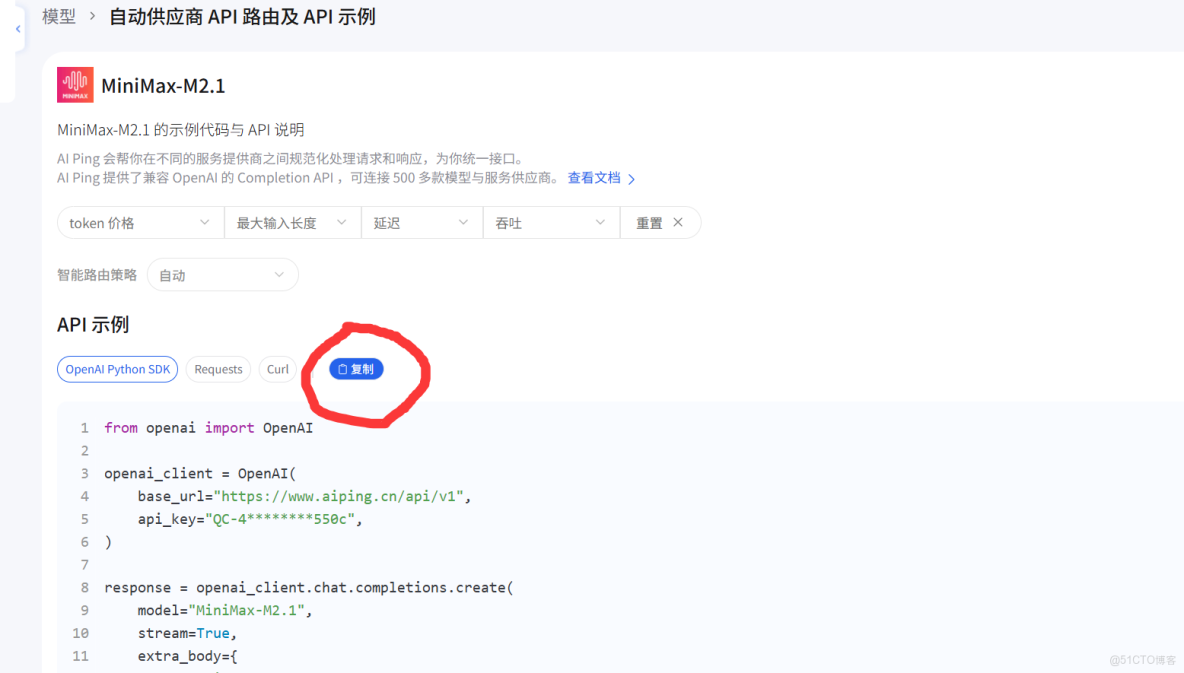Open the 最大输入长度 filter dropdown

coord(292,222)
